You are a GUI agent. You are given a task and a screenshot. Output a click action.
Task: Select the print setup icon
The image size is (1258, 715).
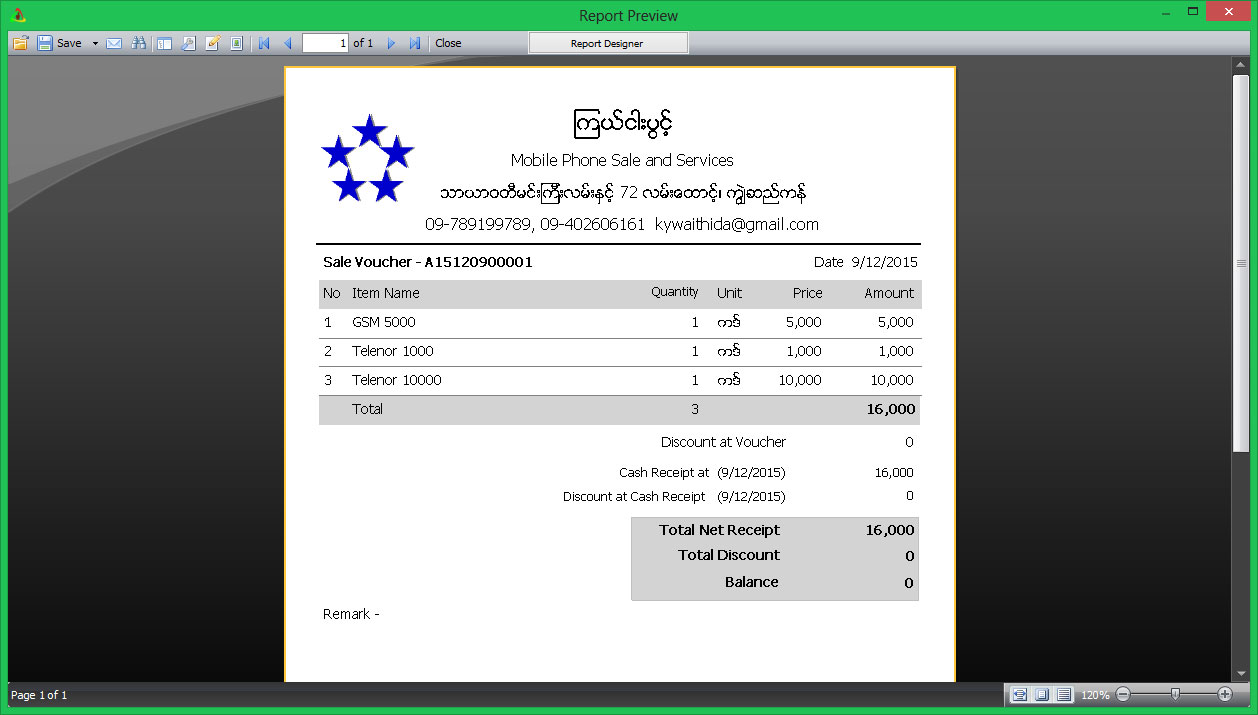187,43
